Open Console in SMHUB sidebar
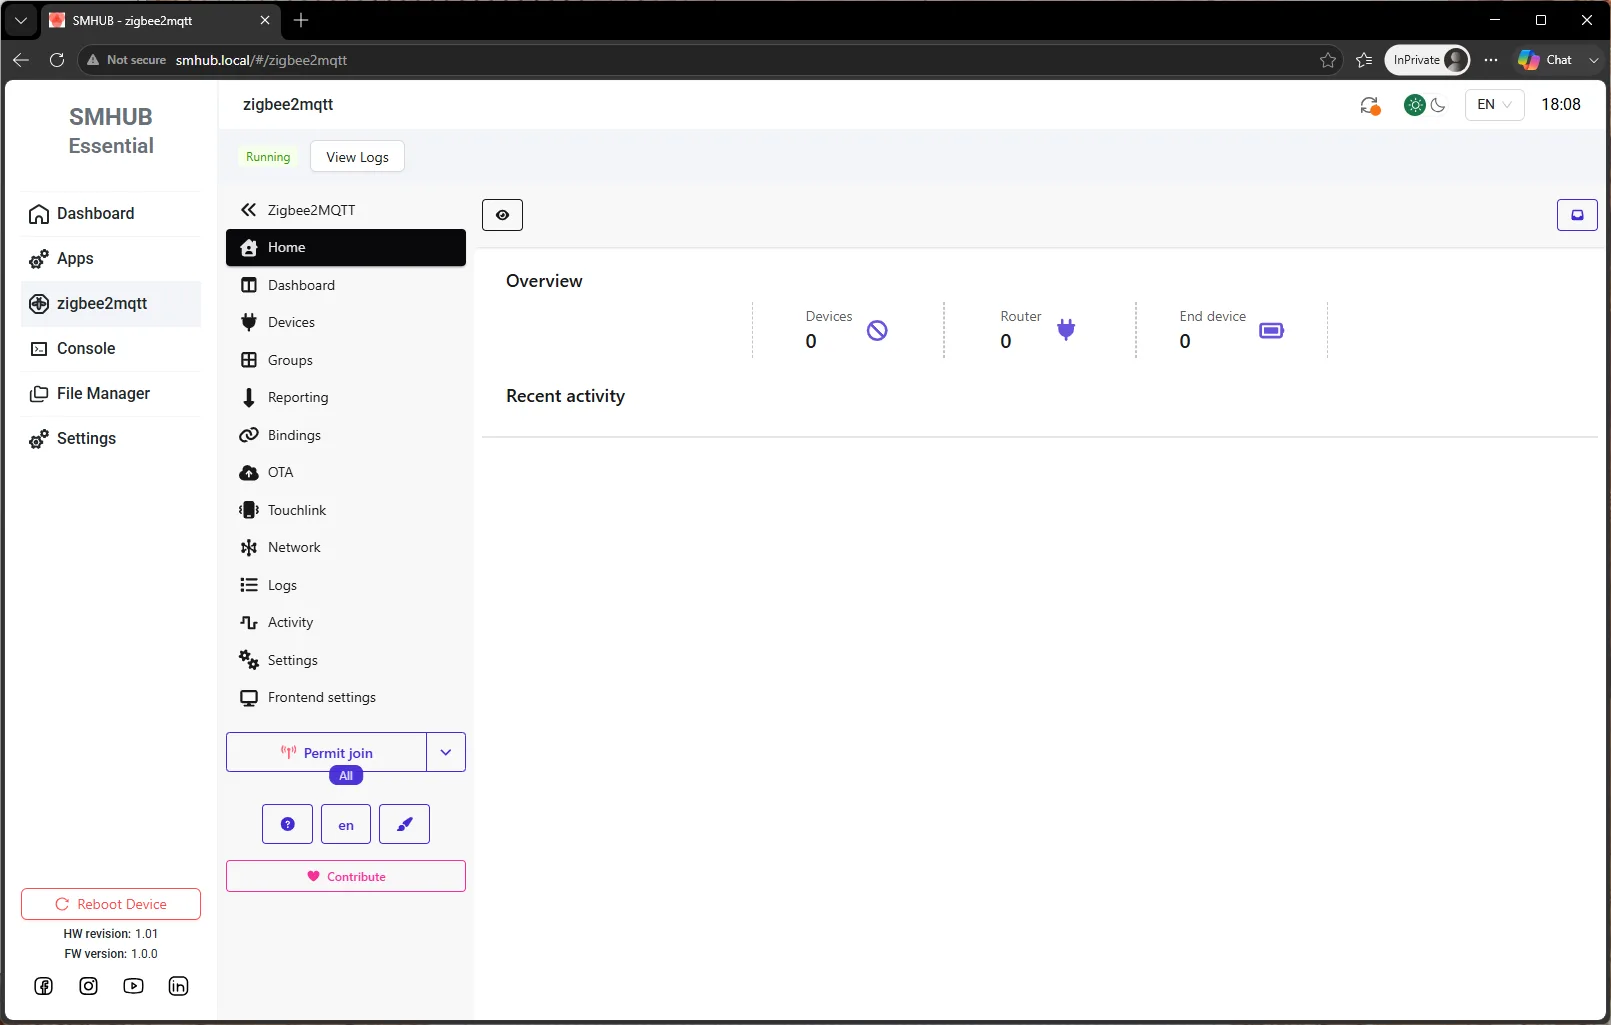Screen dimensions: 1611x1025 coord(111,349)
